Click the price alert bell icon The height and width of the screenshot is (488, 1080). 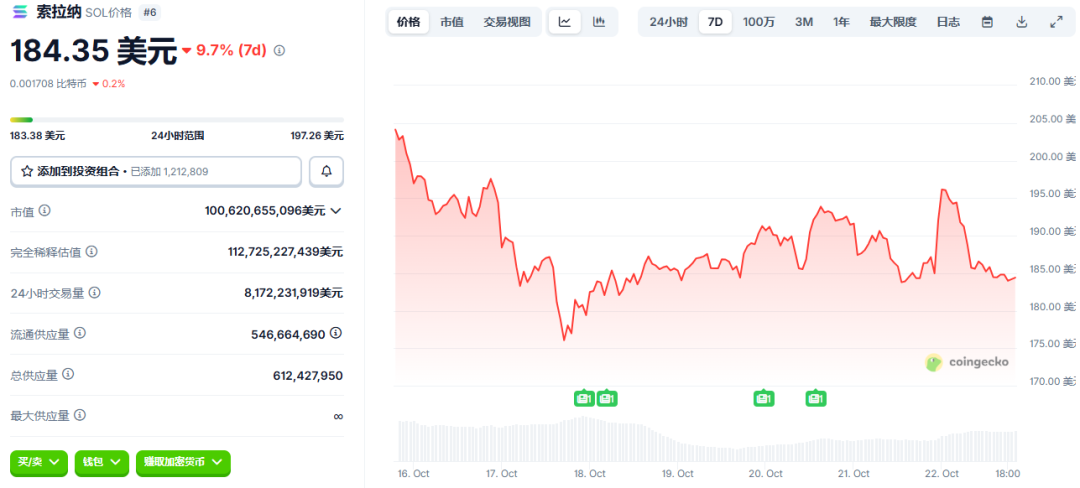click(326, 172)
